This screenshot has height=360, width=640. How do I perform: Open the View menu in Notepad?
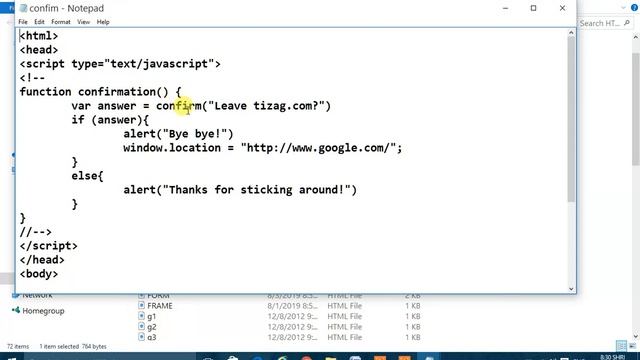[x=84, y=22]
